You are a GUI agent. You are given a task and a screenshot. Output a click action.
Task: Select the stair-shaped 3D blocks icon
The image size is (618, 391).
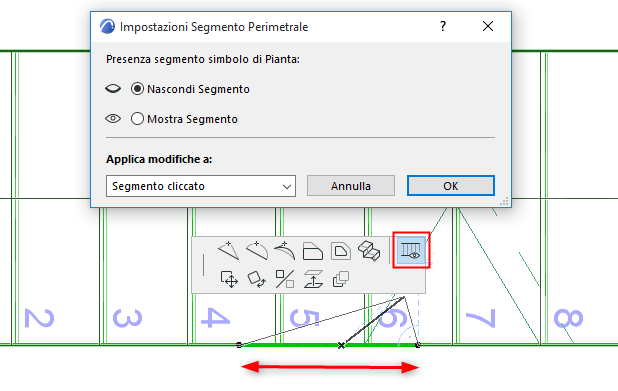pyautogui.click(x=369, y=251)
